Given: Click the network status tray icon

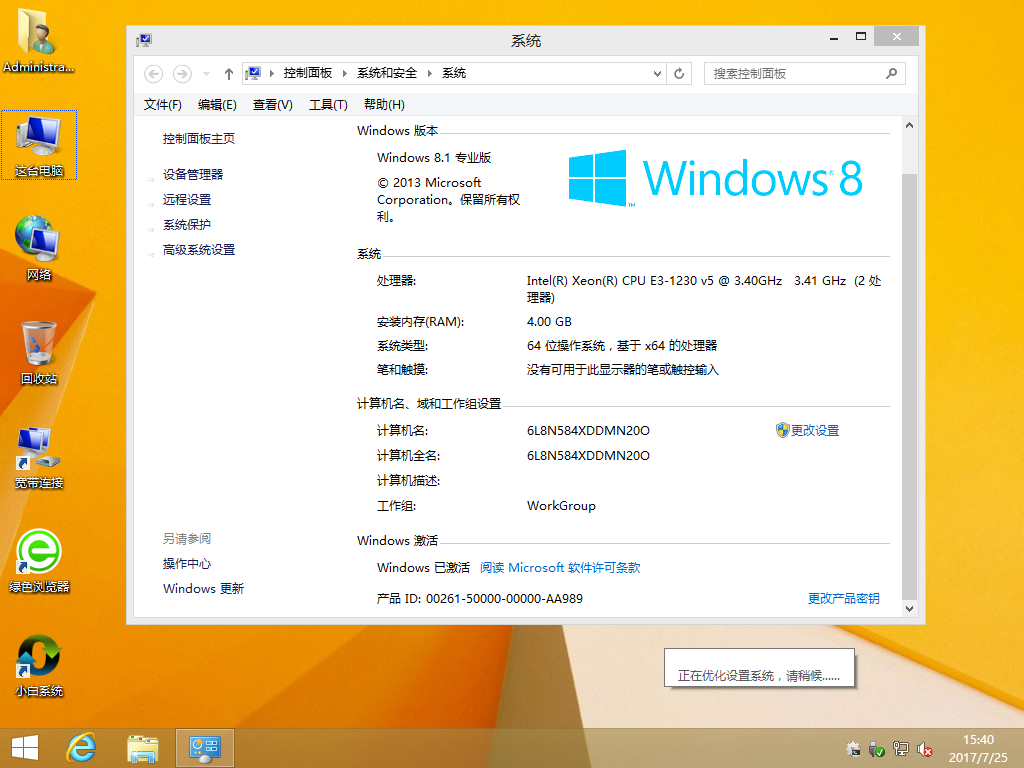Looking at the screenshot, I should click(900, 748).
